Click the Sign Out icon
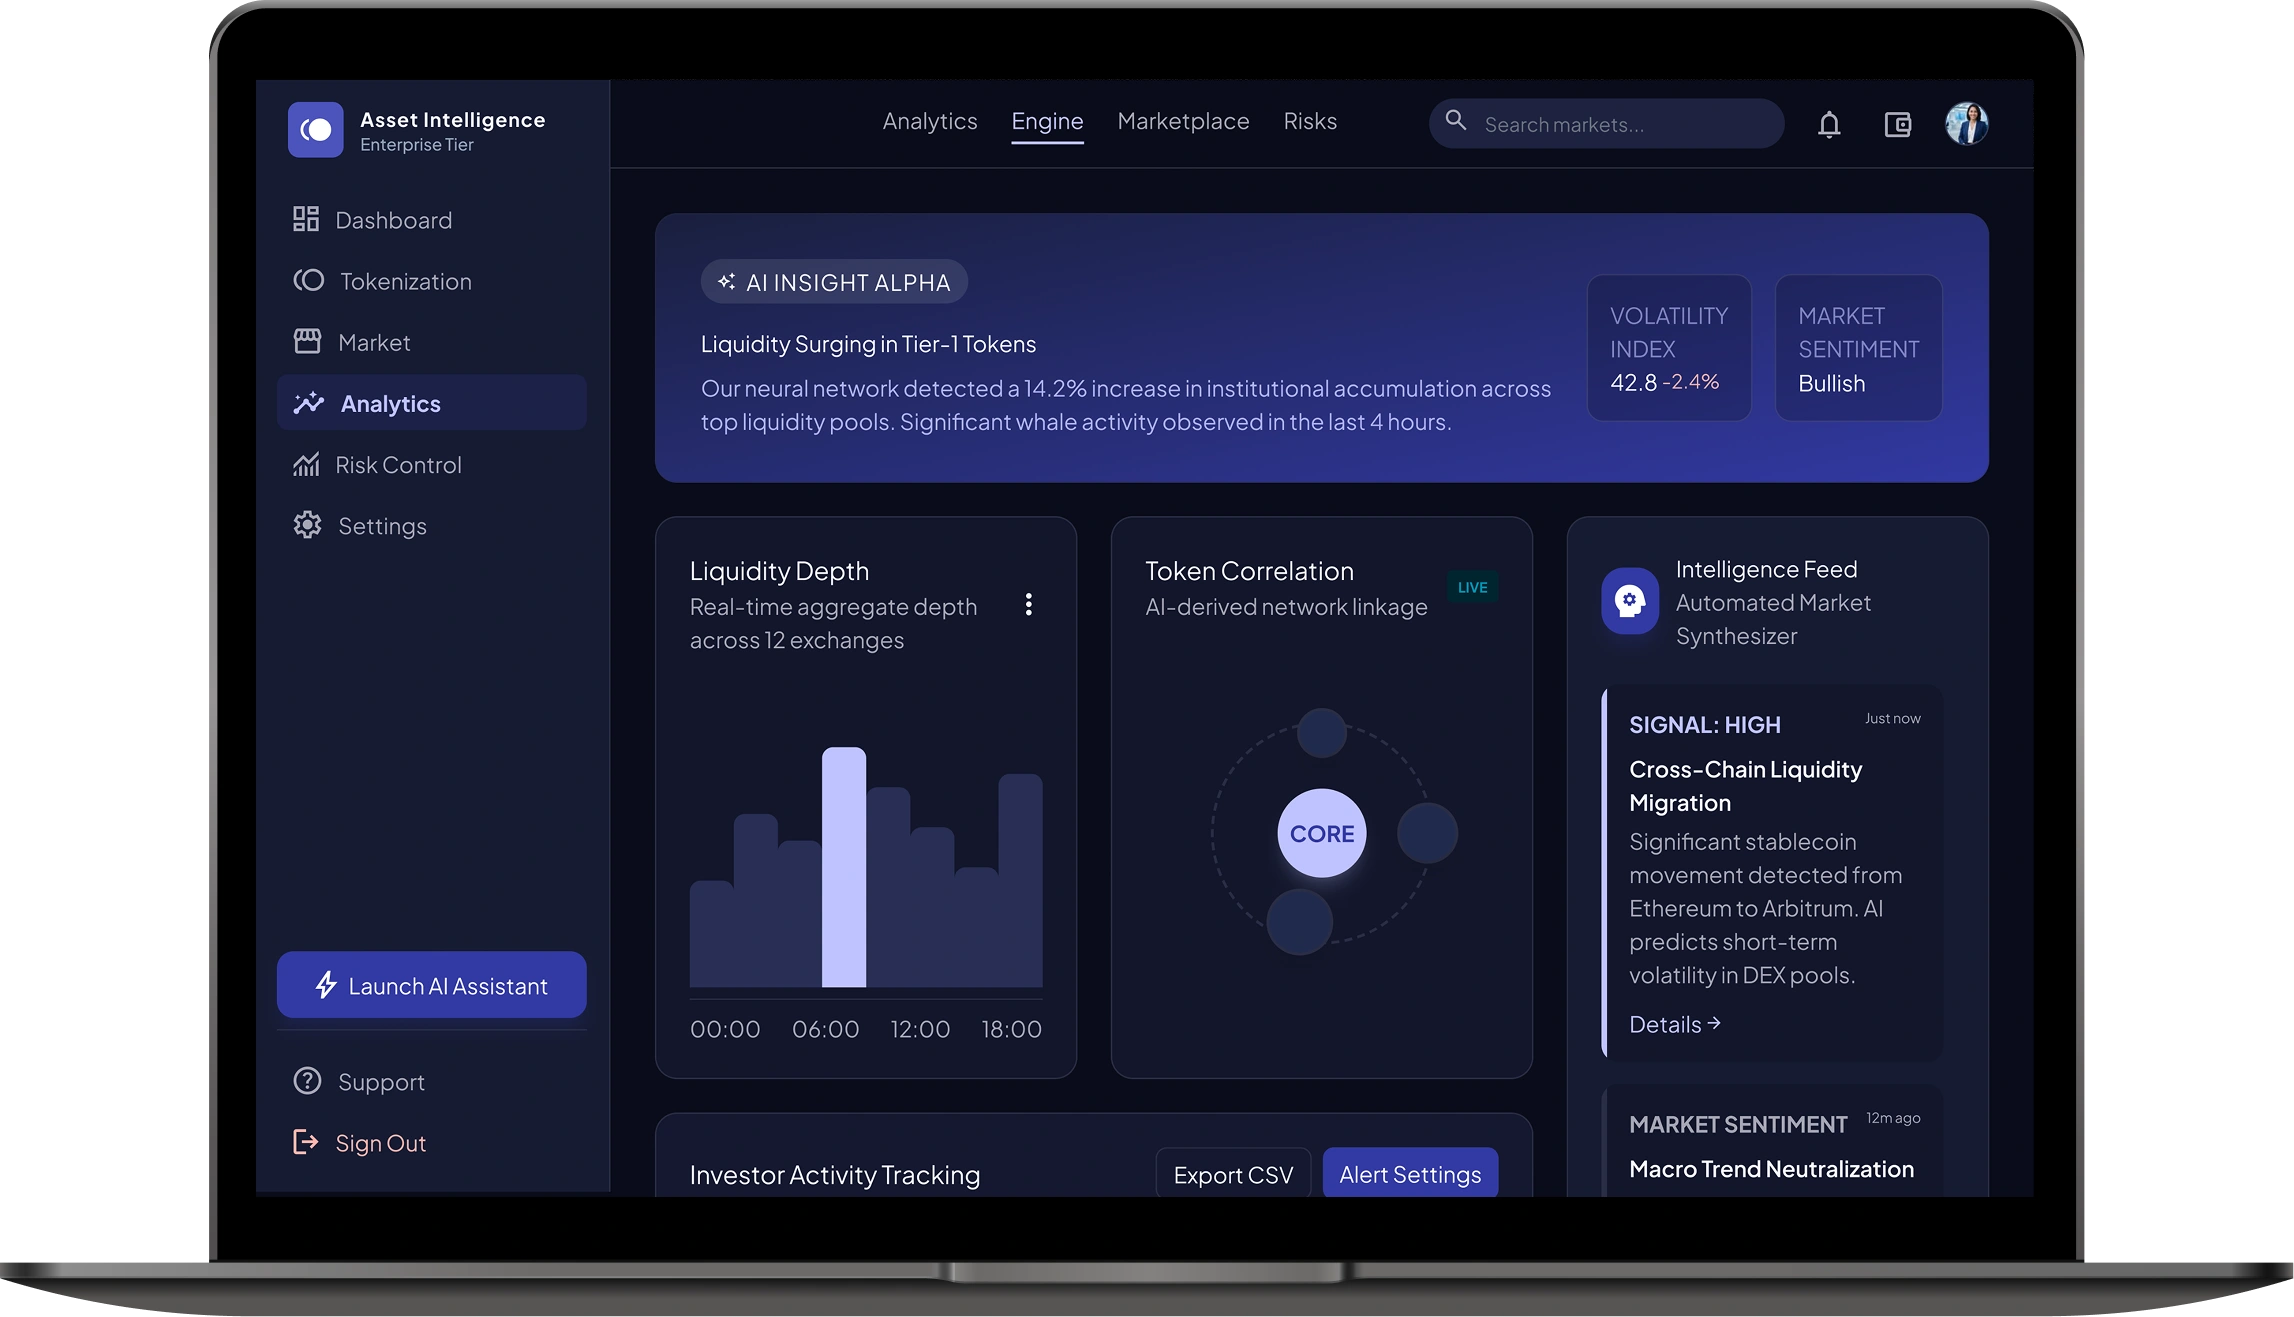This screenshot has height=1317, width=2294. coord(305,1143)
